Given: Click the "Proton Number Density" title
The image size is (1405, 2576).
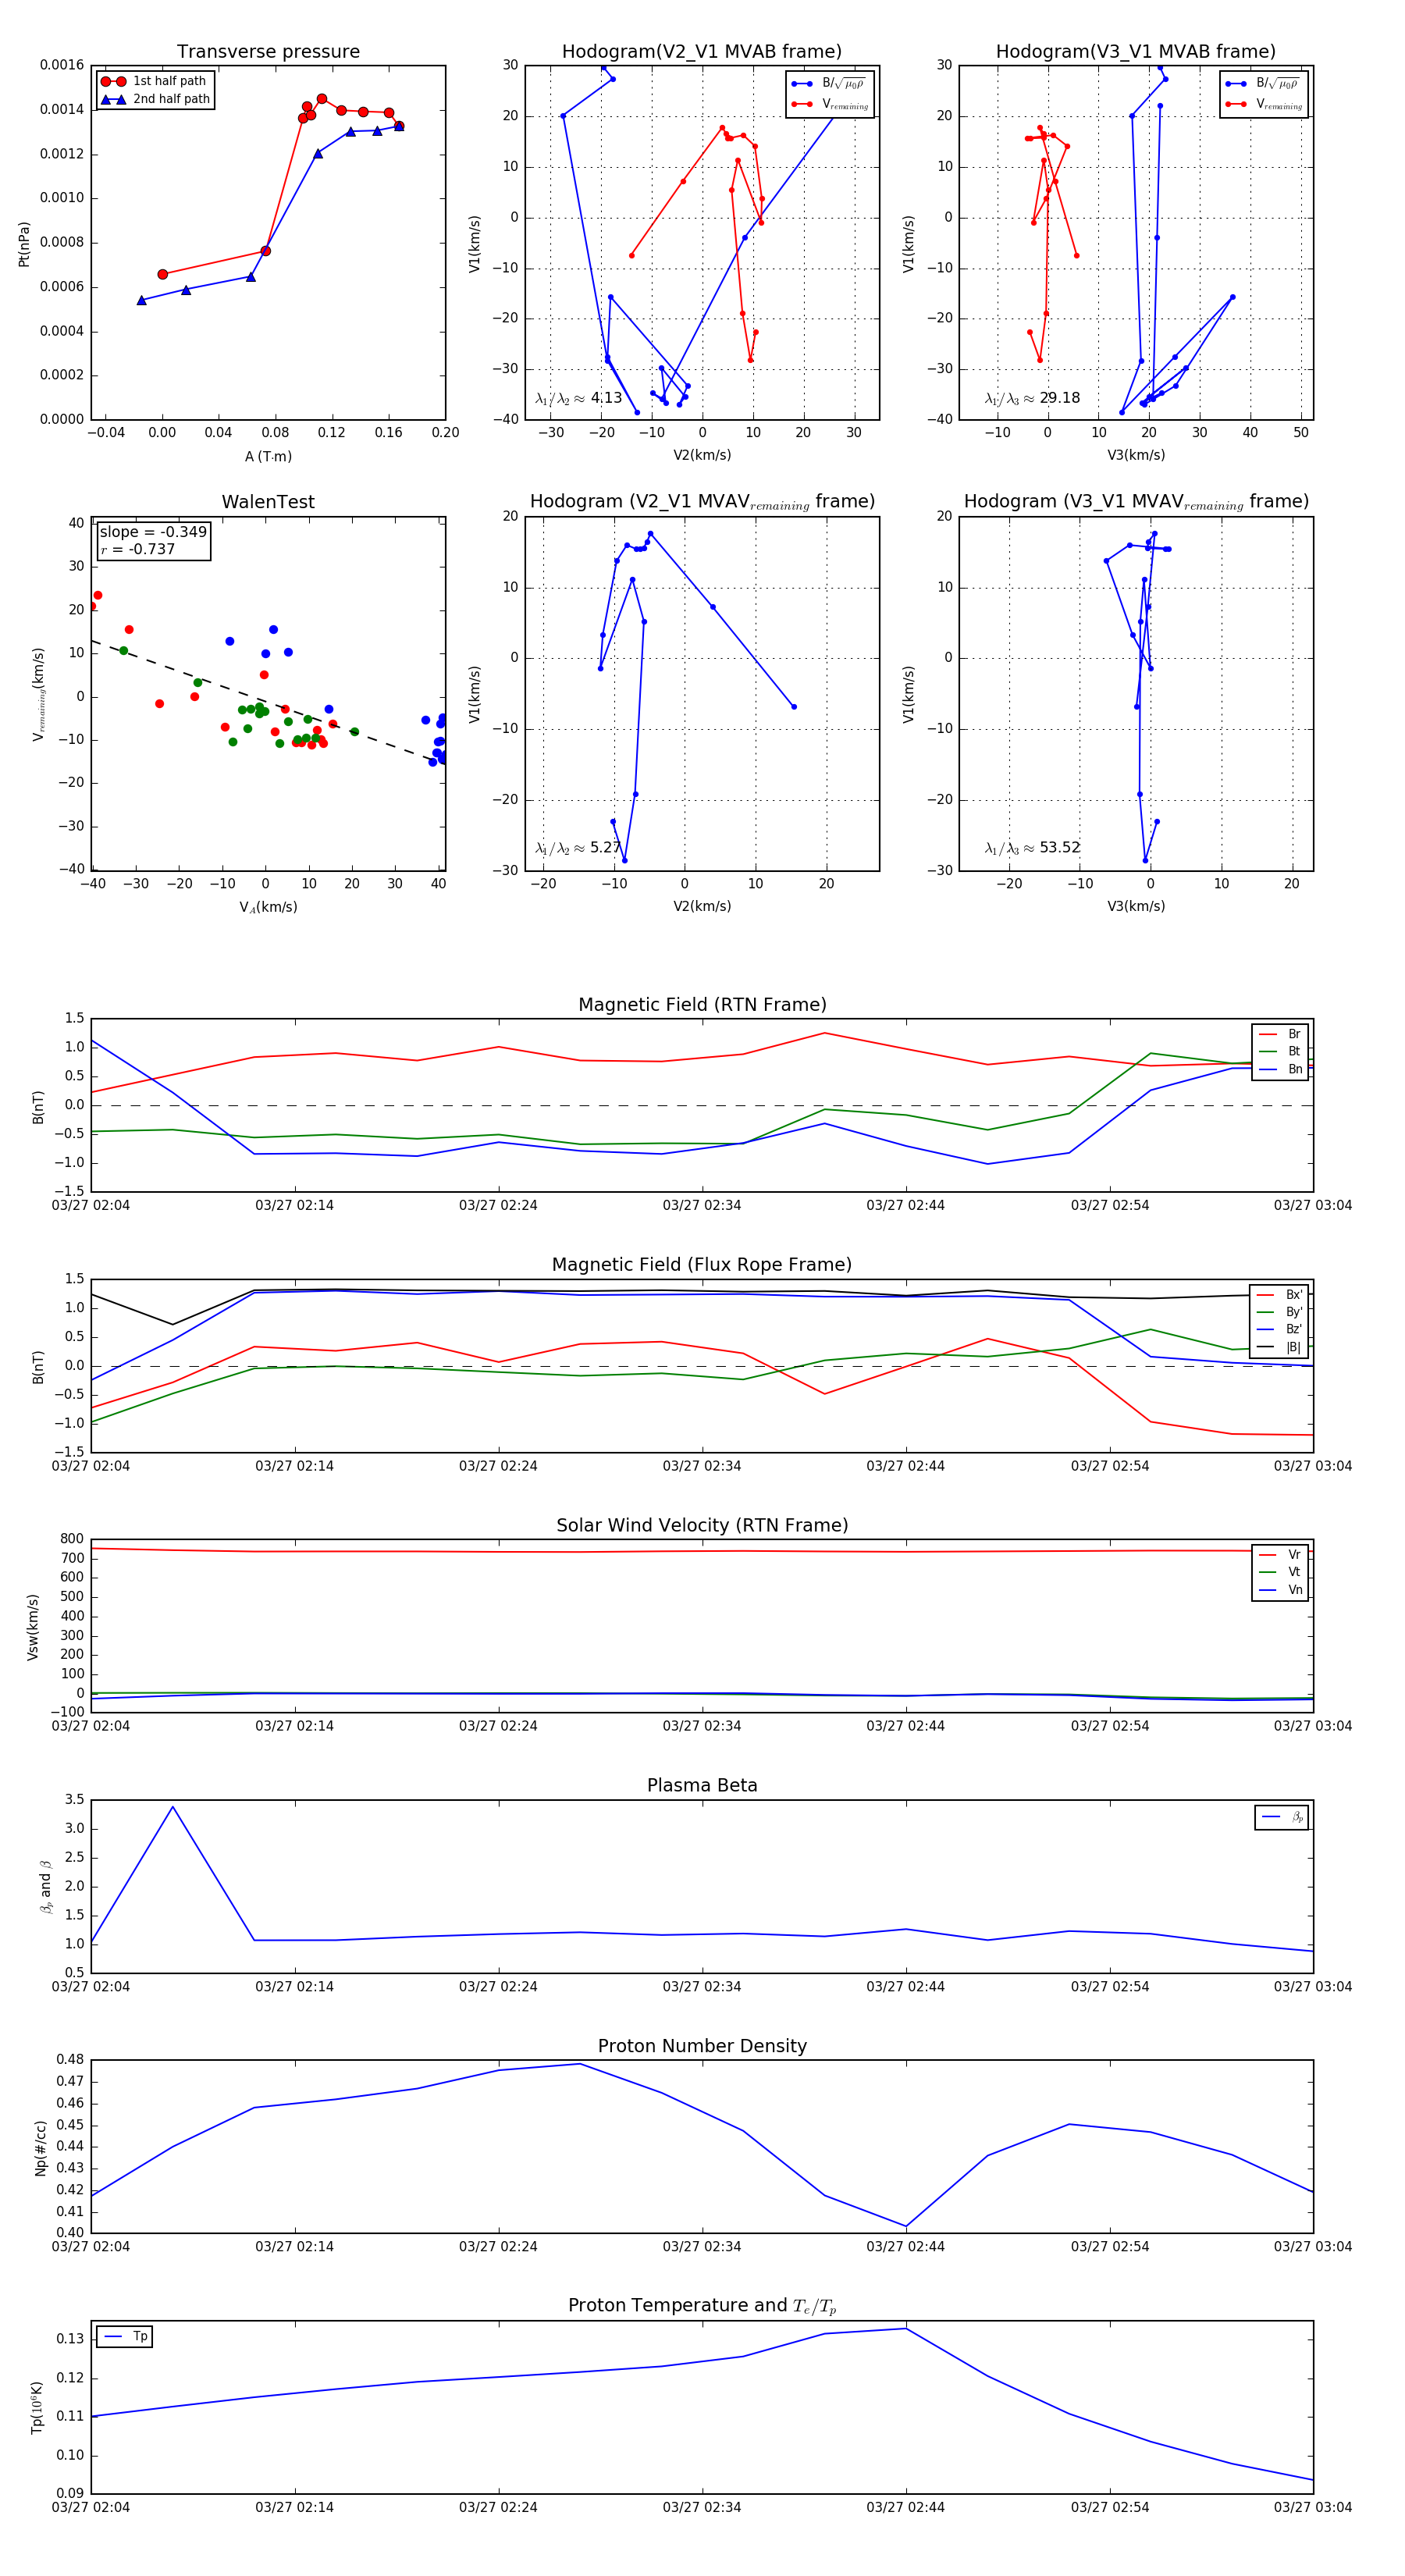Looking at the screenshot, I should coord(702,2046).
